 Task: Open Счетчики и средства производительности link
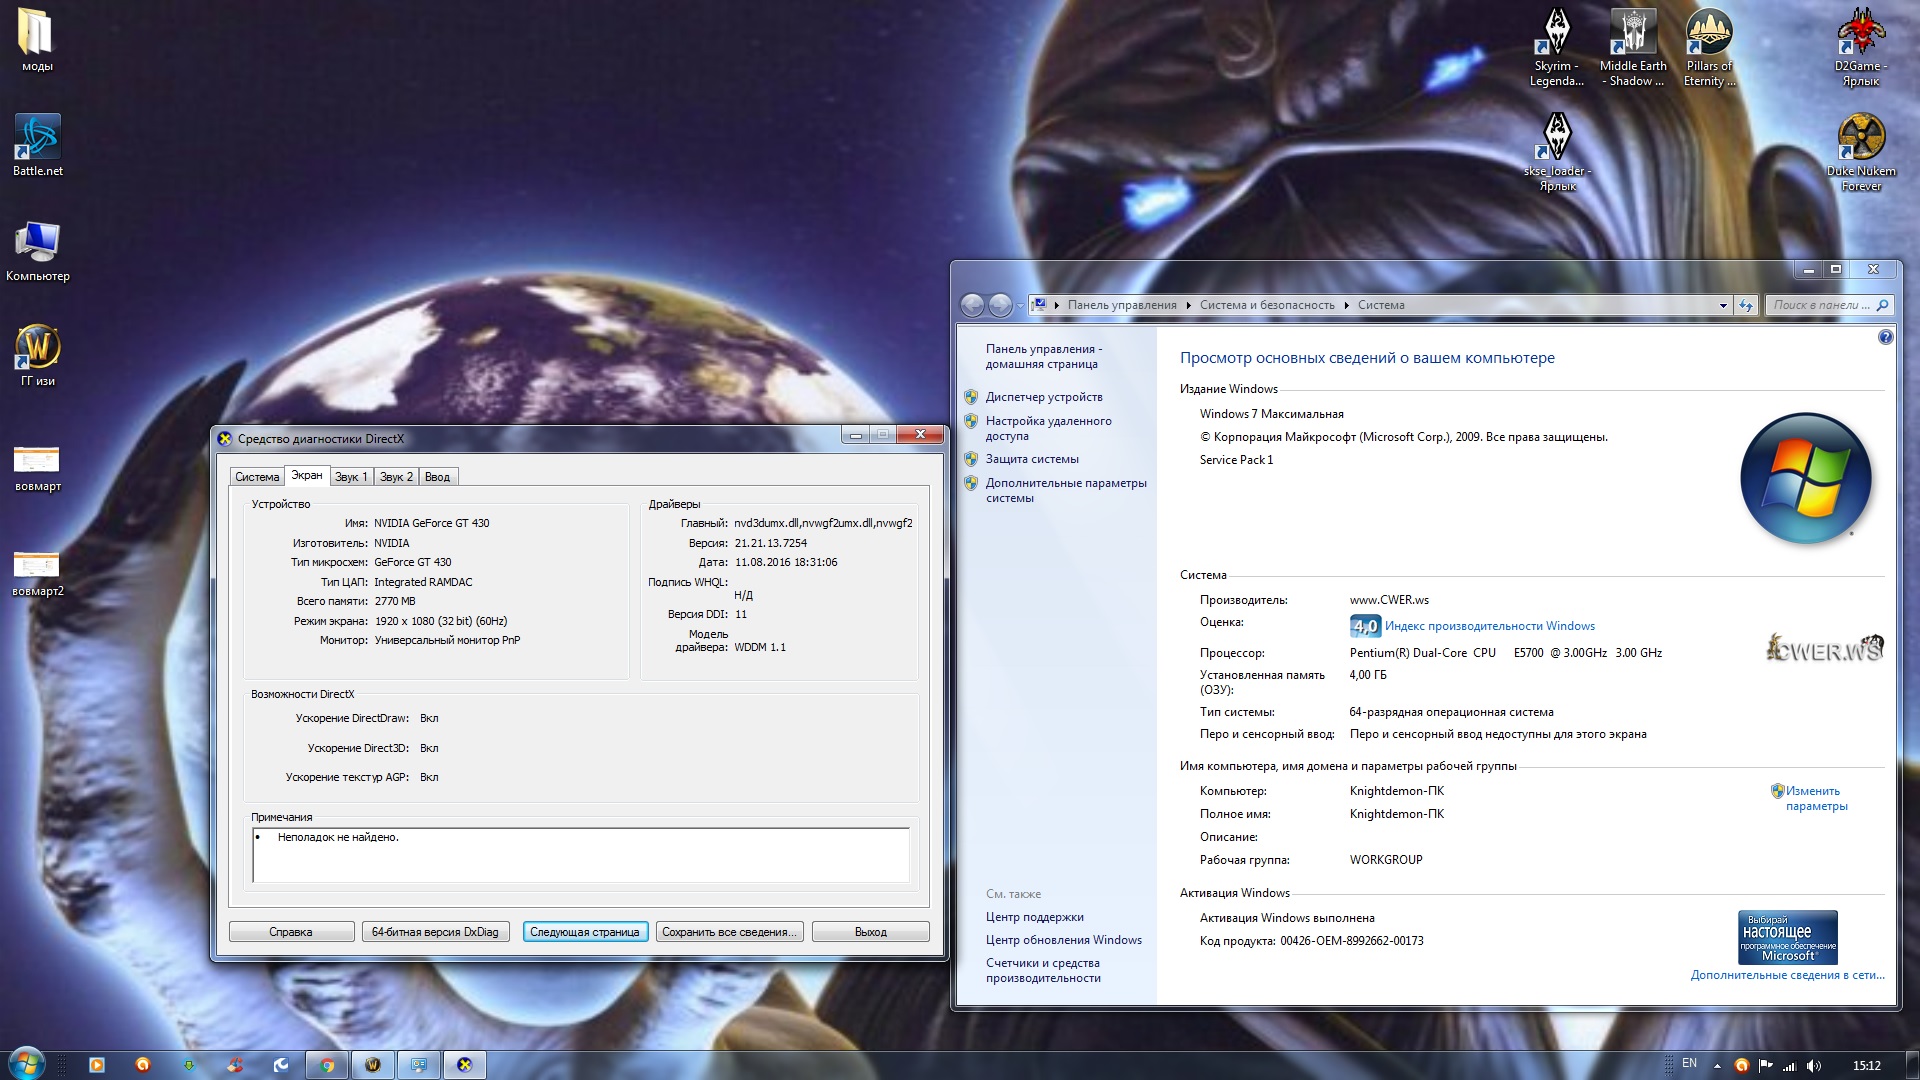(1043, 970)
